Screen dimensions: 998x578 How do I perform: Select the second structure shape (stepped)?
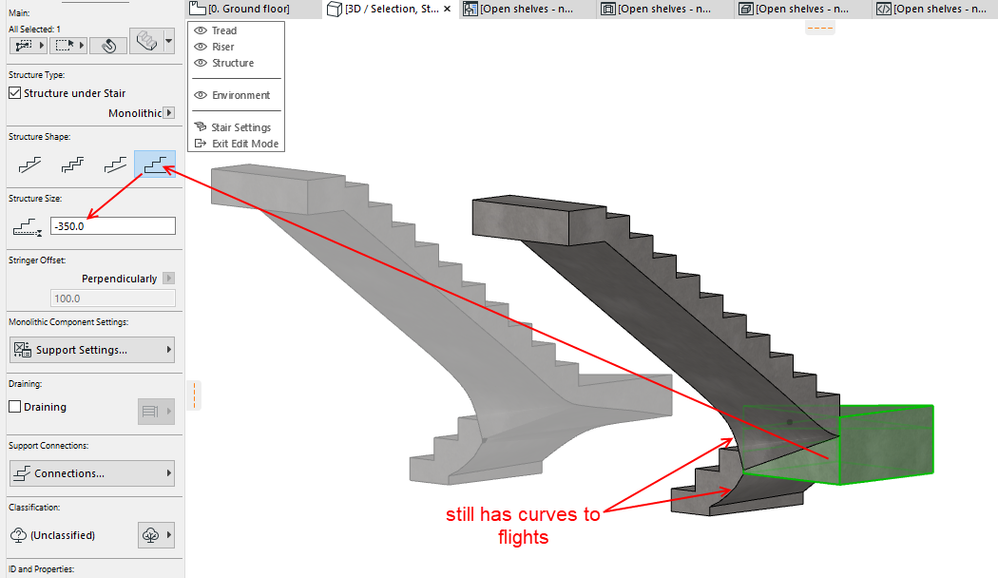point(72,165)
